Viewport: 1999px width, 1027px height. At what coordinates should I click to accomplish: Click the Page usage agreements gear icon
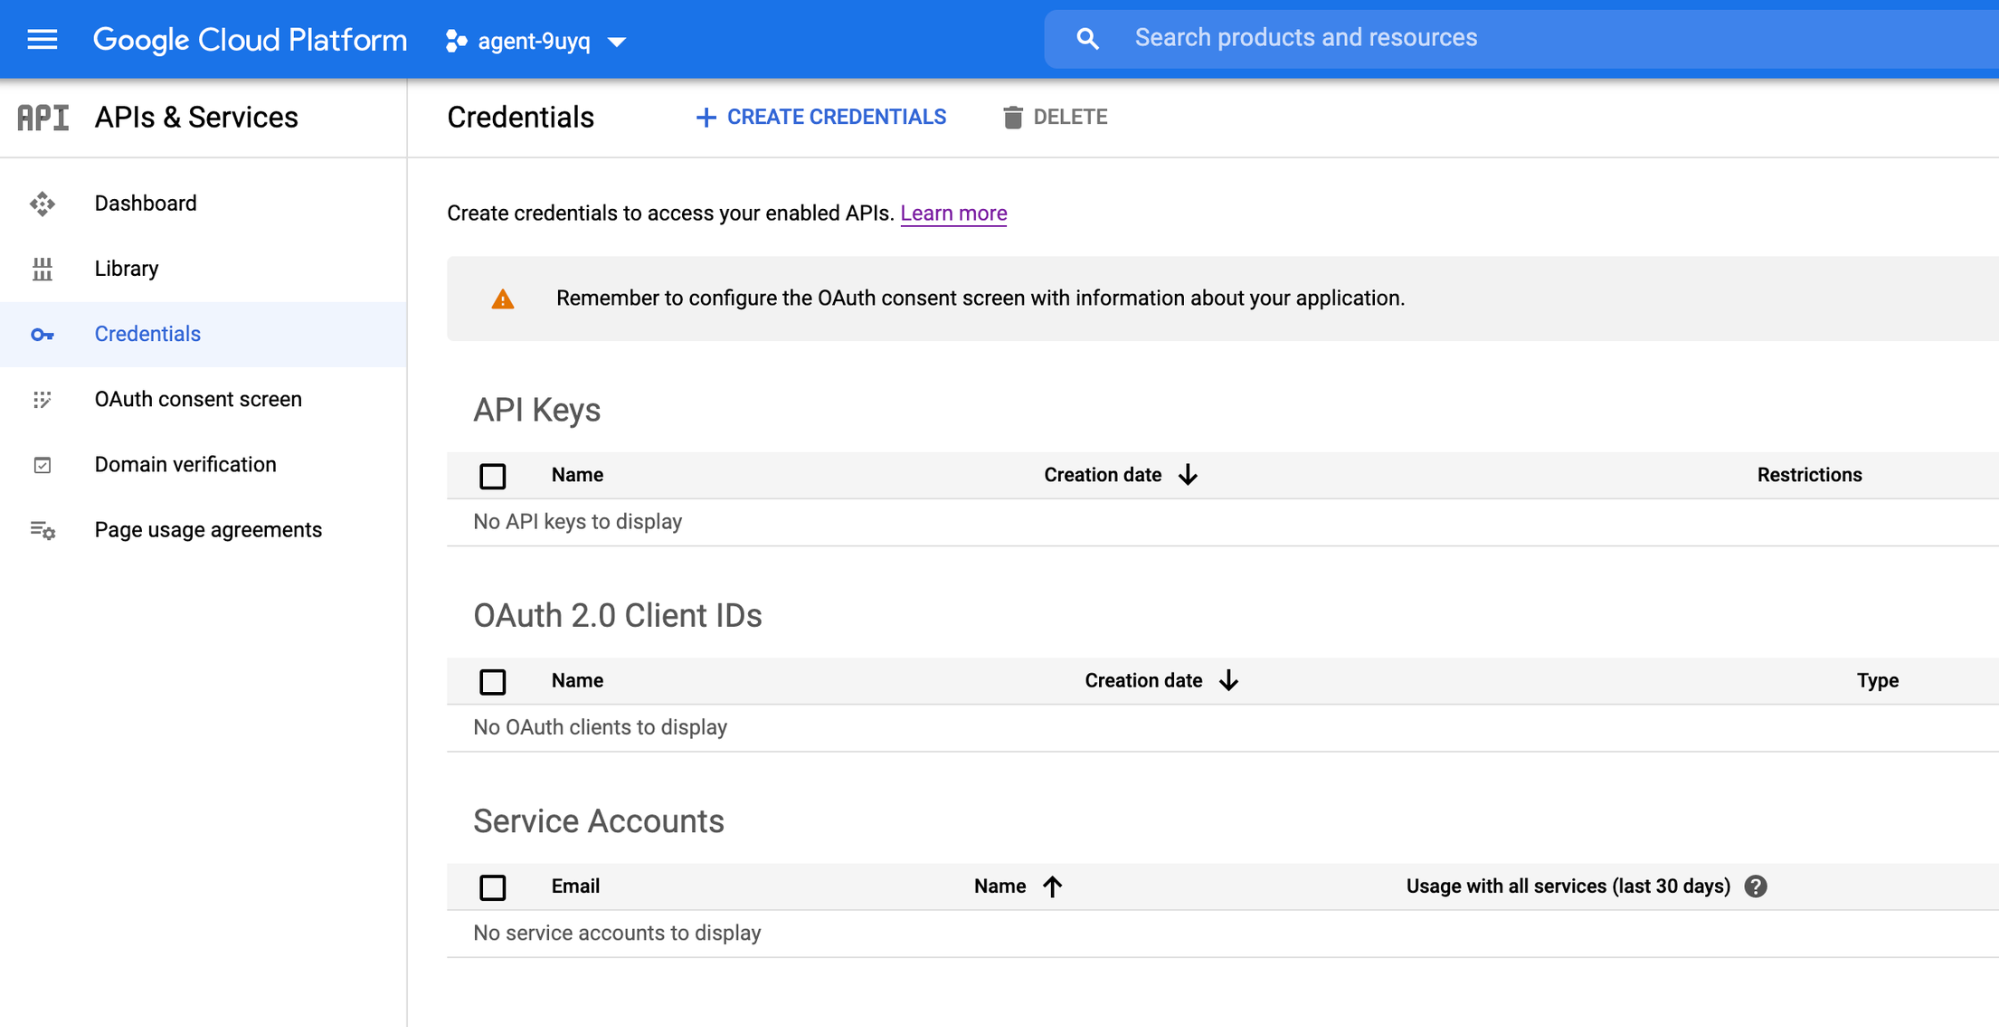42,530
